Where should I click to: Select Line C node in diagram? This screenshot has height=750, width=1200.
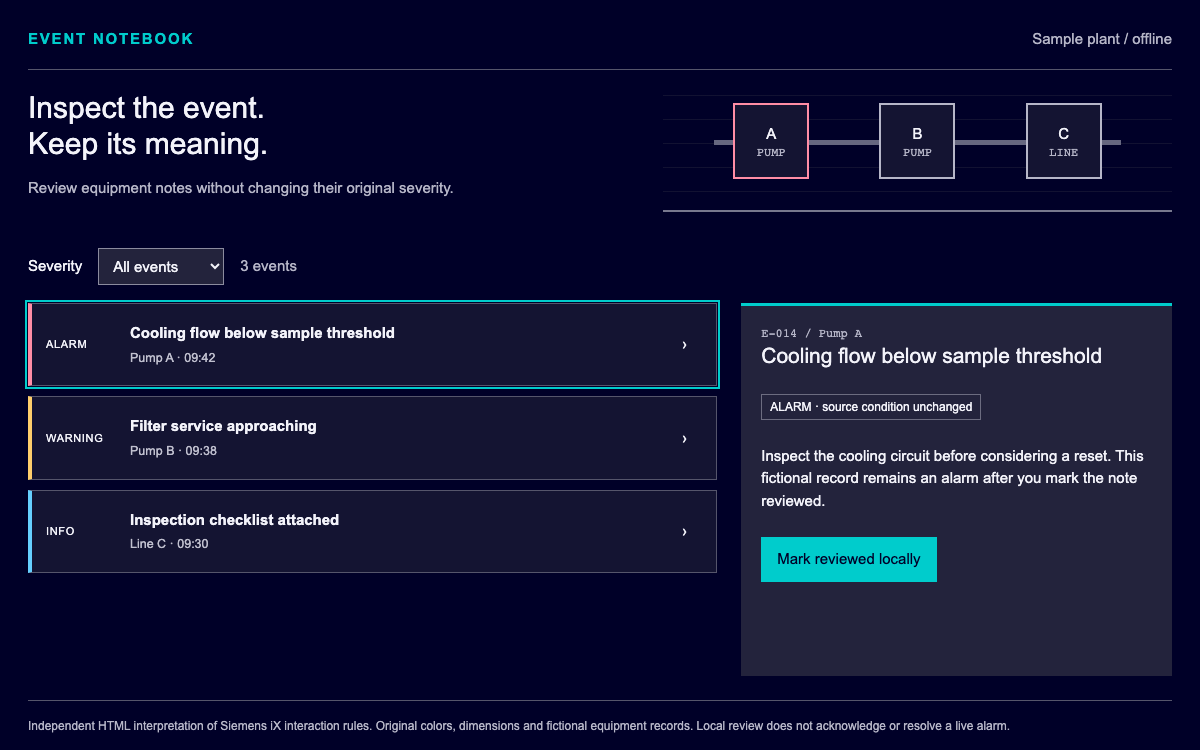click(x=1064, y=141)
